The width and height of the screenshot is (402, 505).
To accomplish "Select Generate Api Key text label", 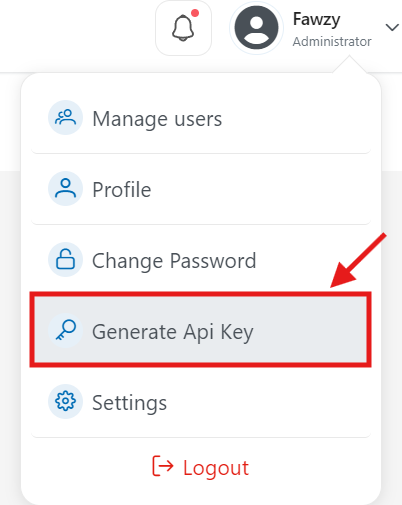I will (173, 332).
